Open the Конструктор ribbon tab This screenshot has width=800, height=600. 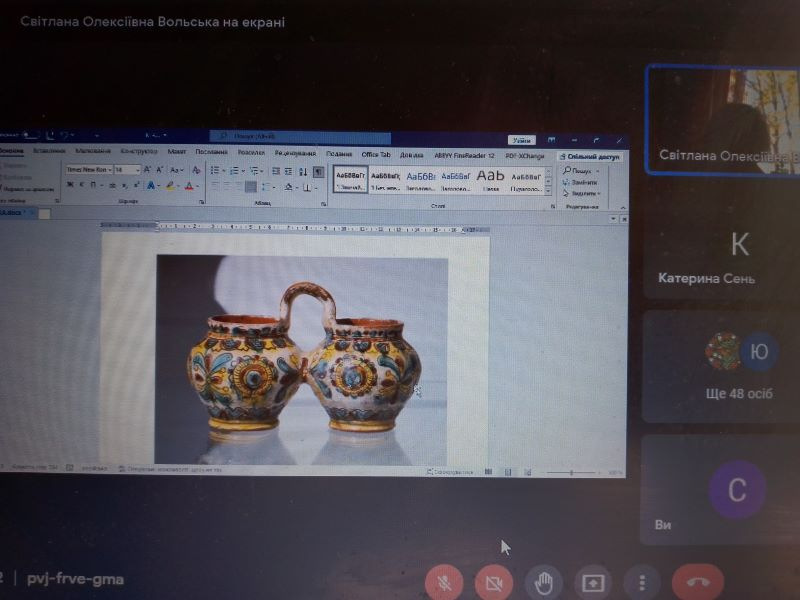coord(139,151)
